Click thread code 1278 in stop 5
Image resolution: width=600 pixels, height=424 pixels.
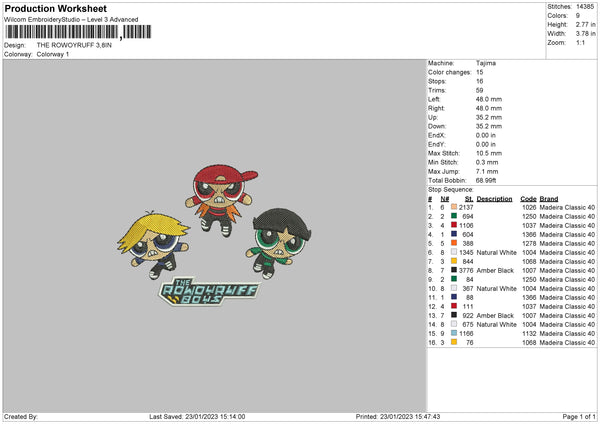click(529, 243)
